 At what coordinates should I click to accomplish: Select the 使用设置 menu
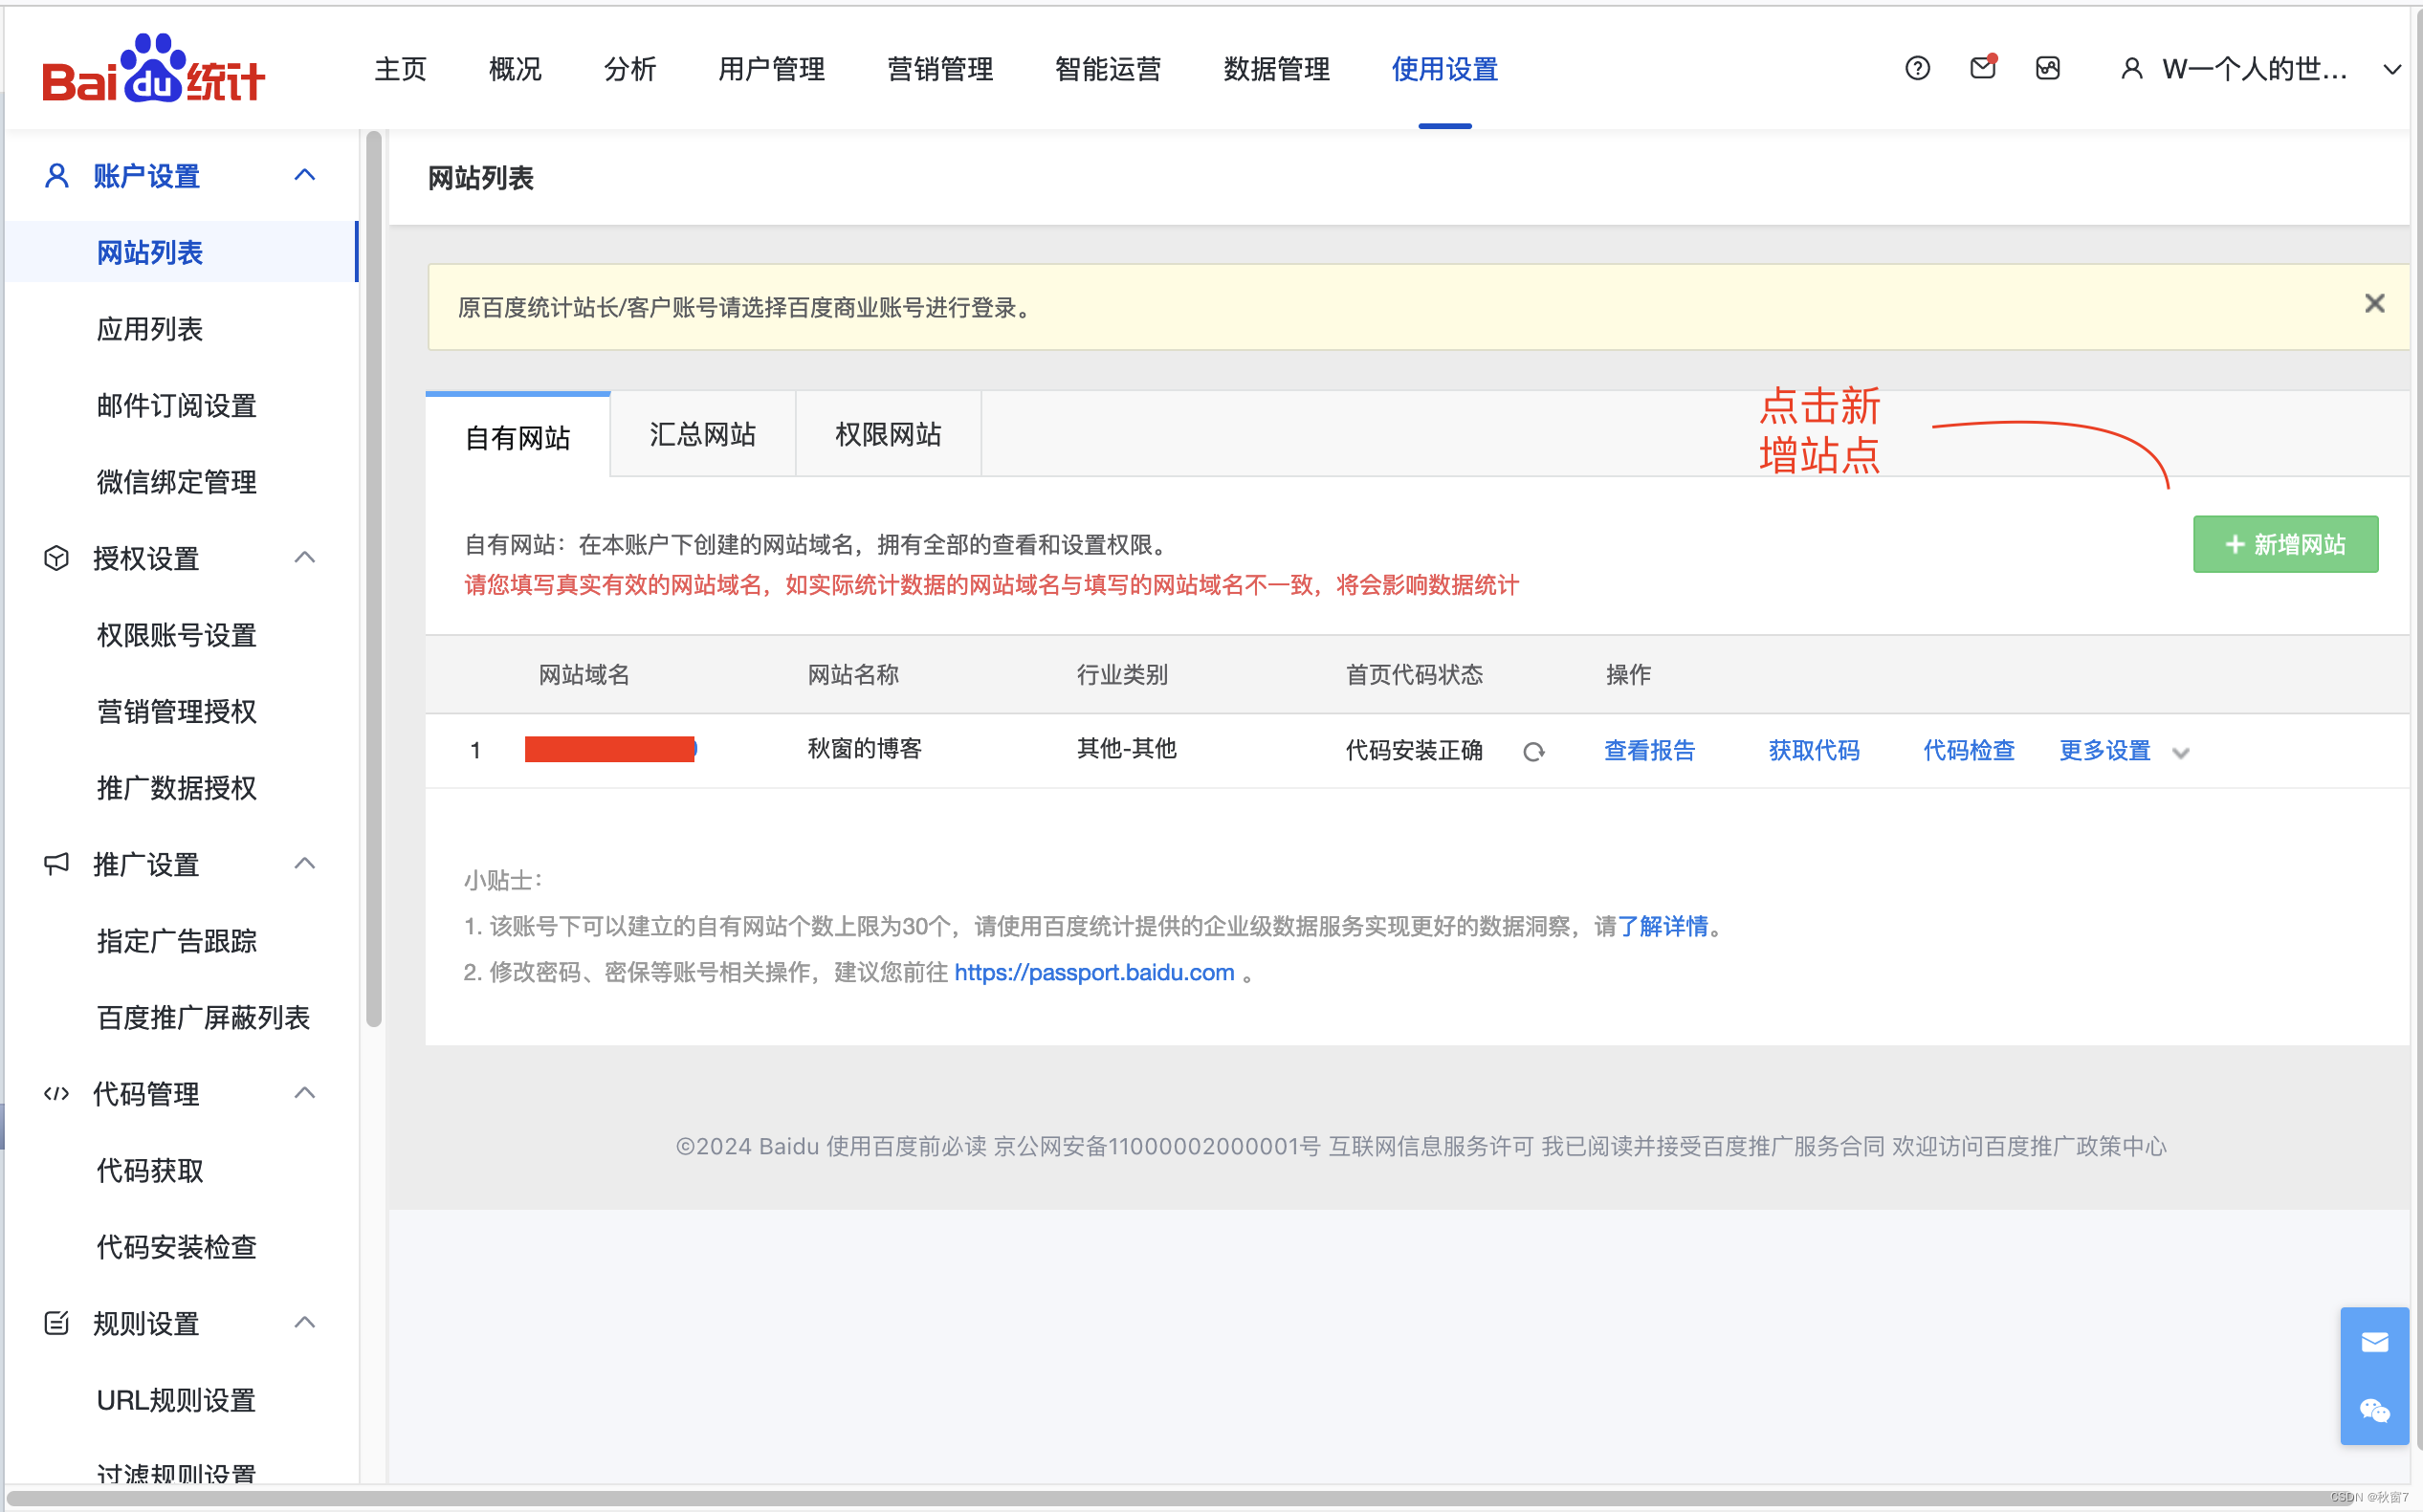pyautogui.click(x=1445, y=69)
